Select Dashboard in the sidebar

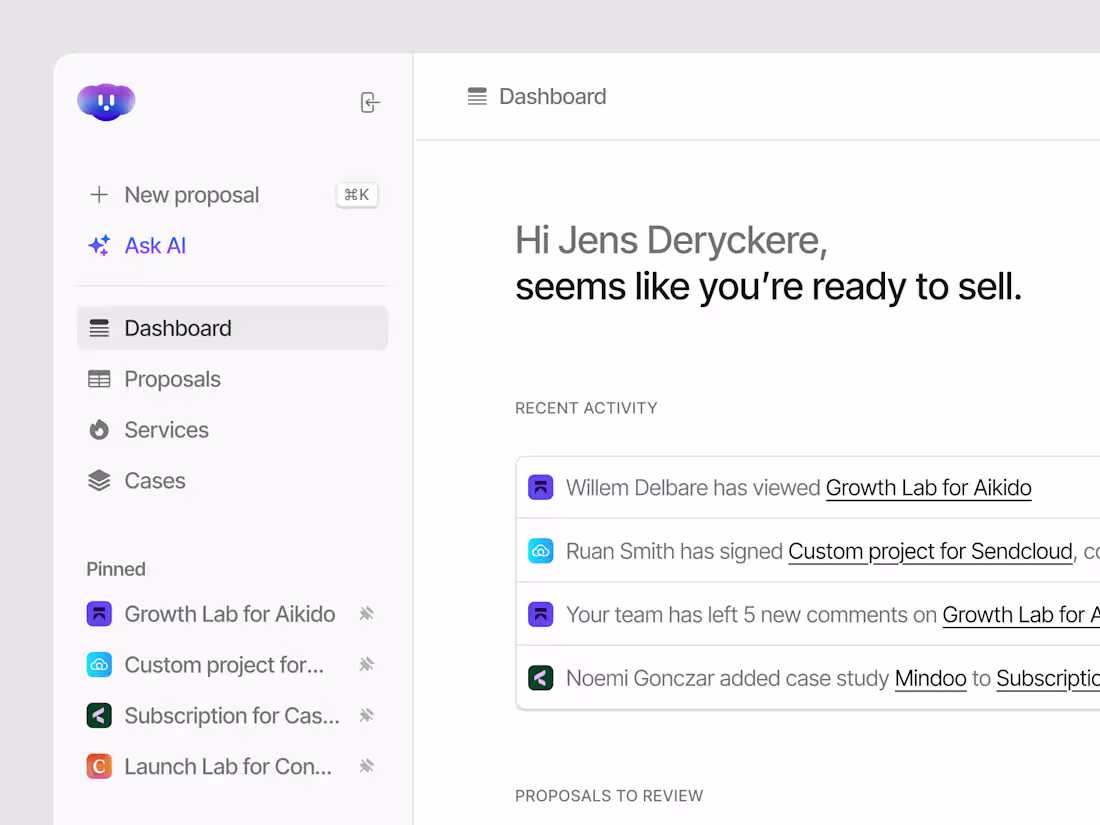[x=232, y=328]
